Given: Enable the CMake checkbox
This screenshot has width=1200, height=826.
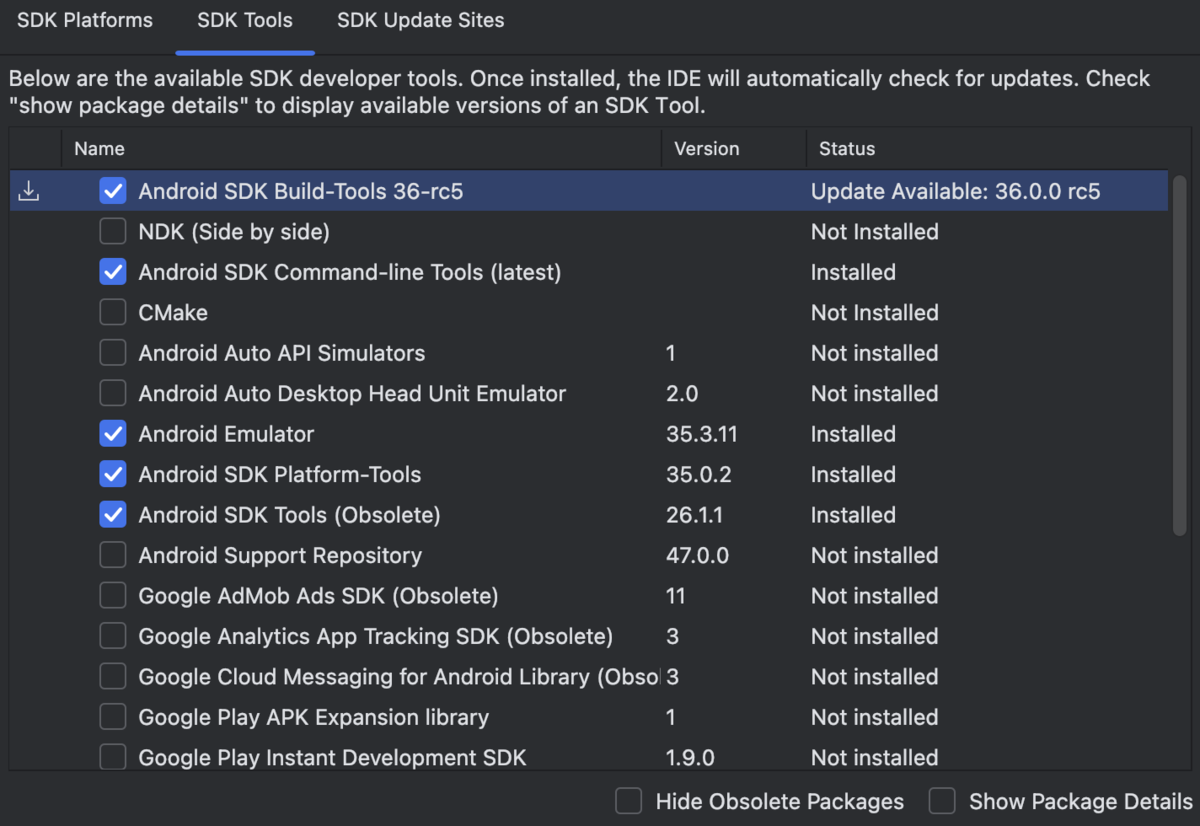Looking at the screenshot, I should click(x=113, y=313).
